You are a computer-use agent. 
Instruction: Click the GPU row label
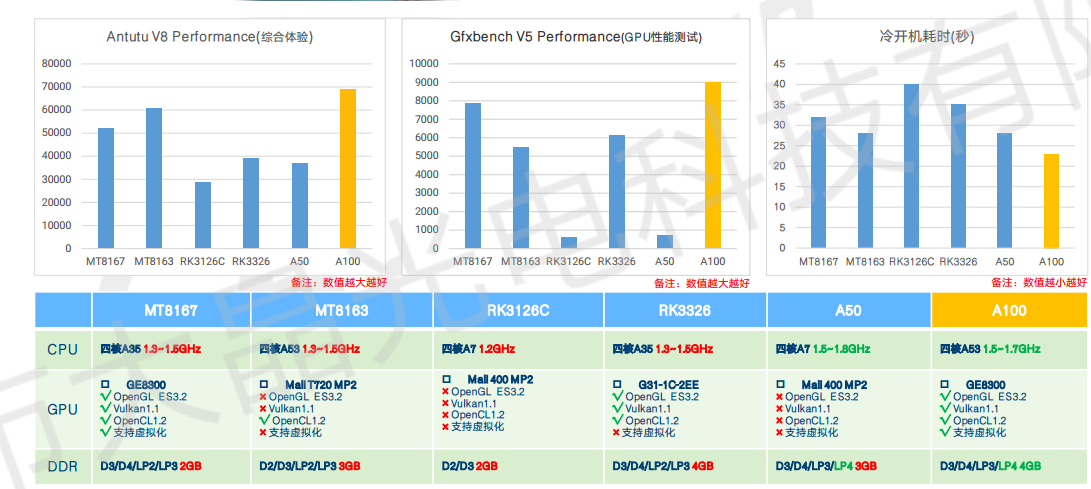click(x=63, y=409)
